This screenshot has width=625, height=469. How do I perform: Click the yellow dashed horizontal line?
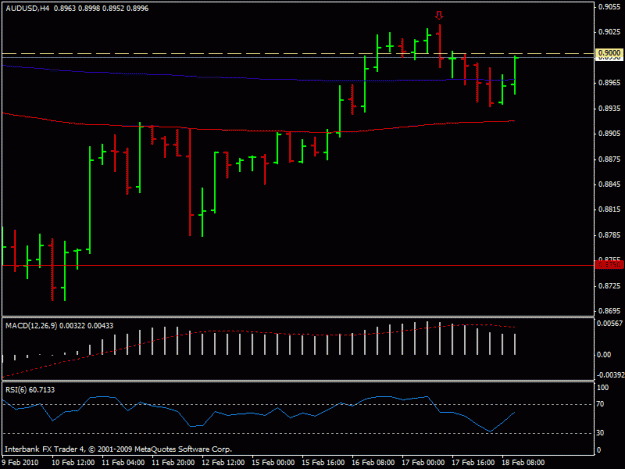point(297,53)
